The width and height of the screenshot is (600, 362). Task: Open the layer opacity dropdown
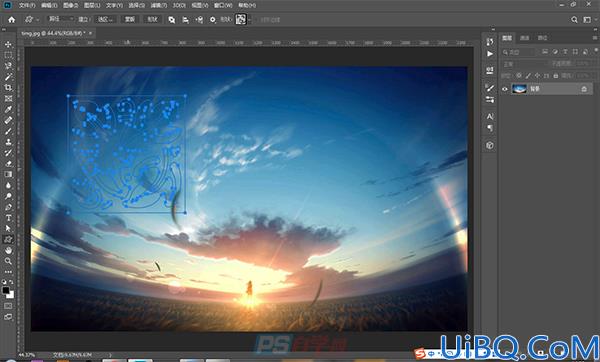(x=584, y=64)
